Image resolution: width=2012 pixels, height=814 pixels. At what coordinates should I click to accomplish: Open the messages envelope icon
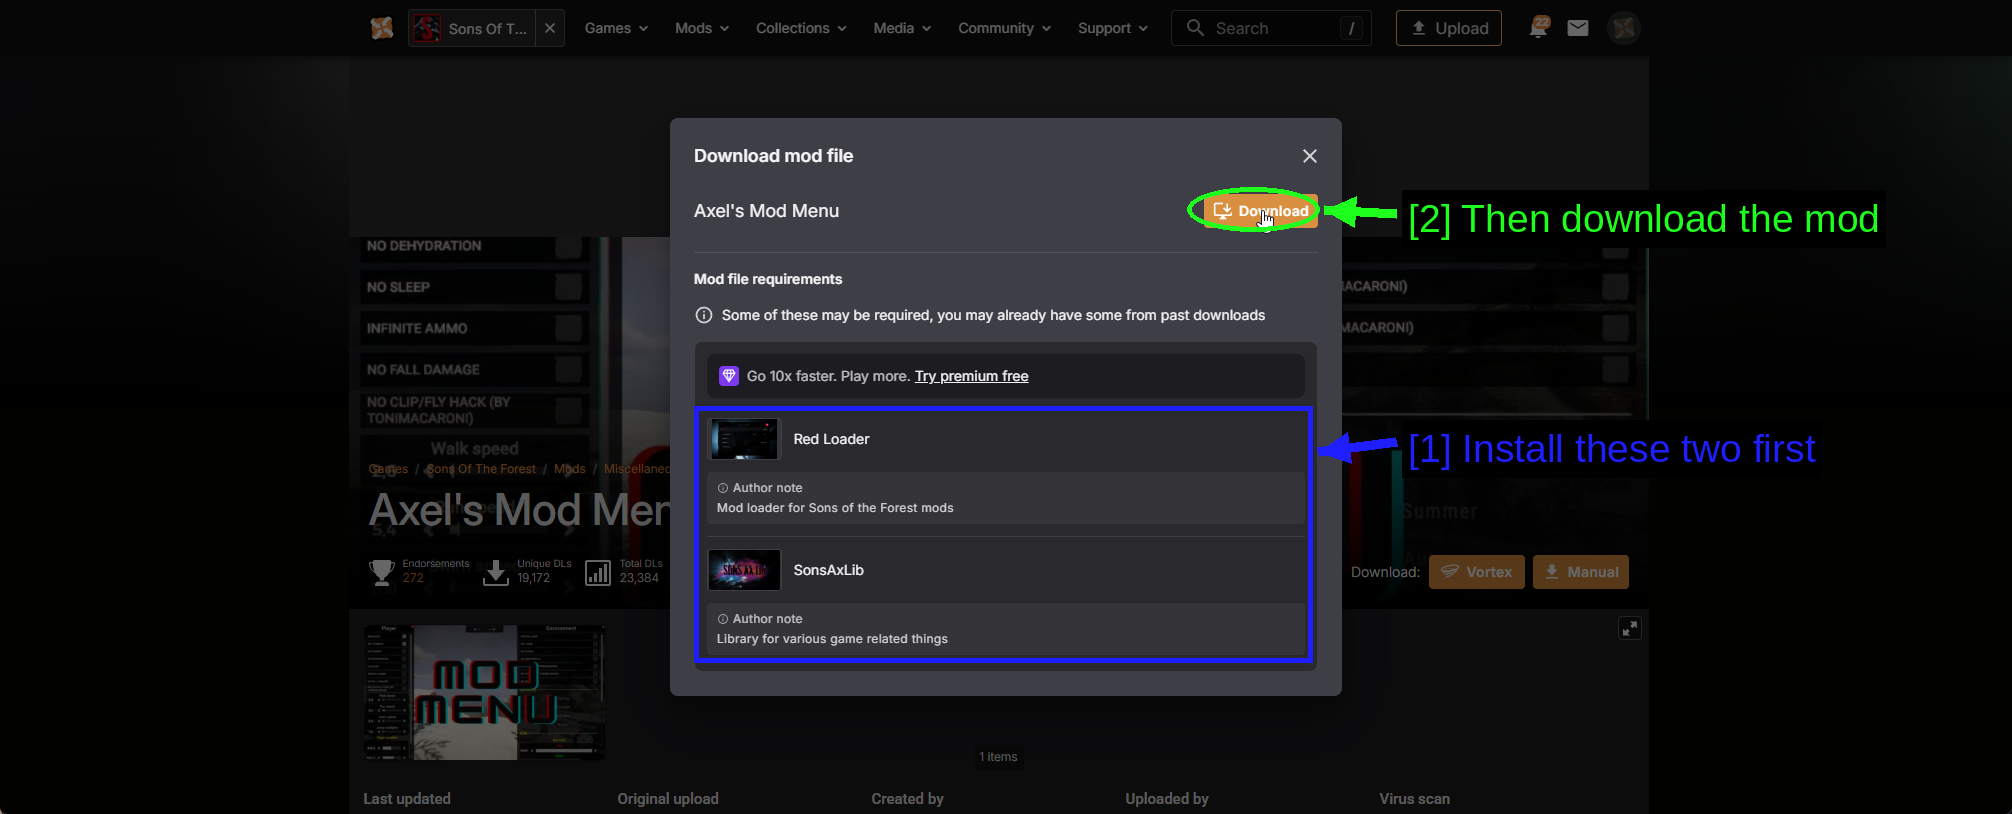coord(1578,28)
